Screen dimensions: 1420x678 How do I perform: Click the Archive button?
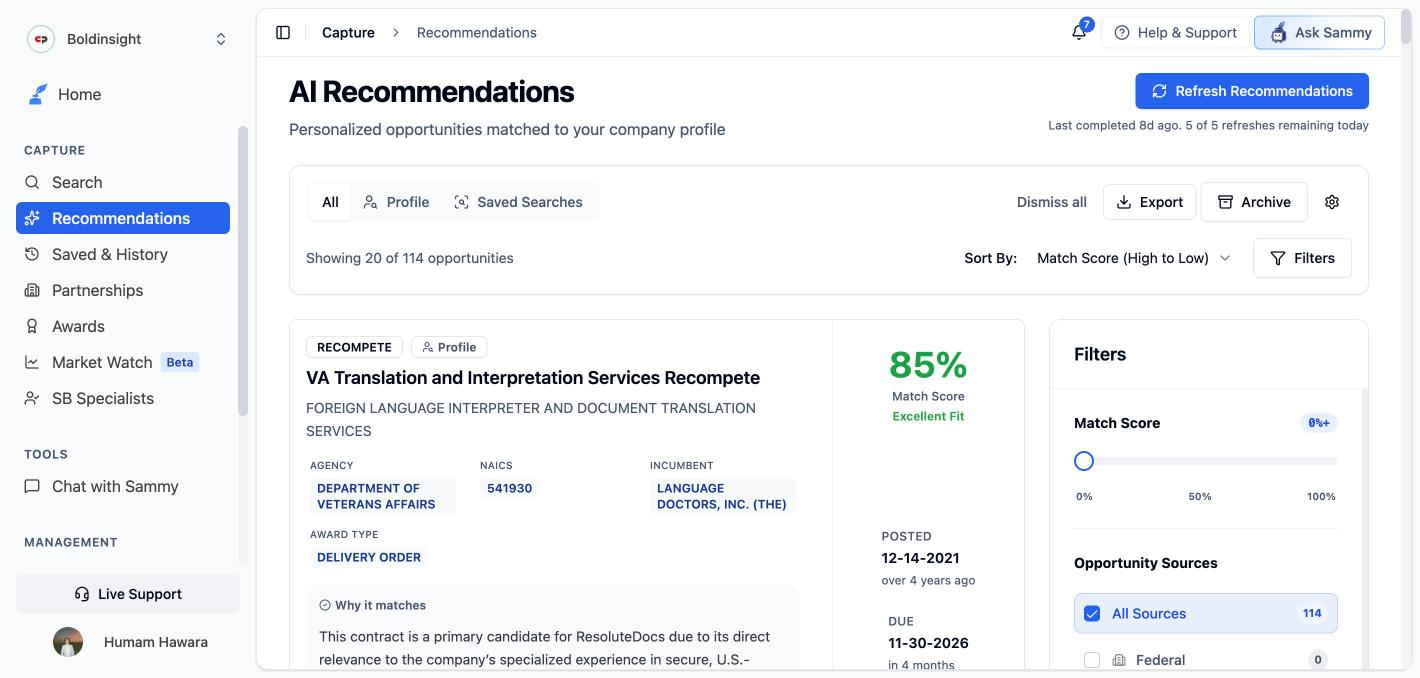pos(1254,202)
